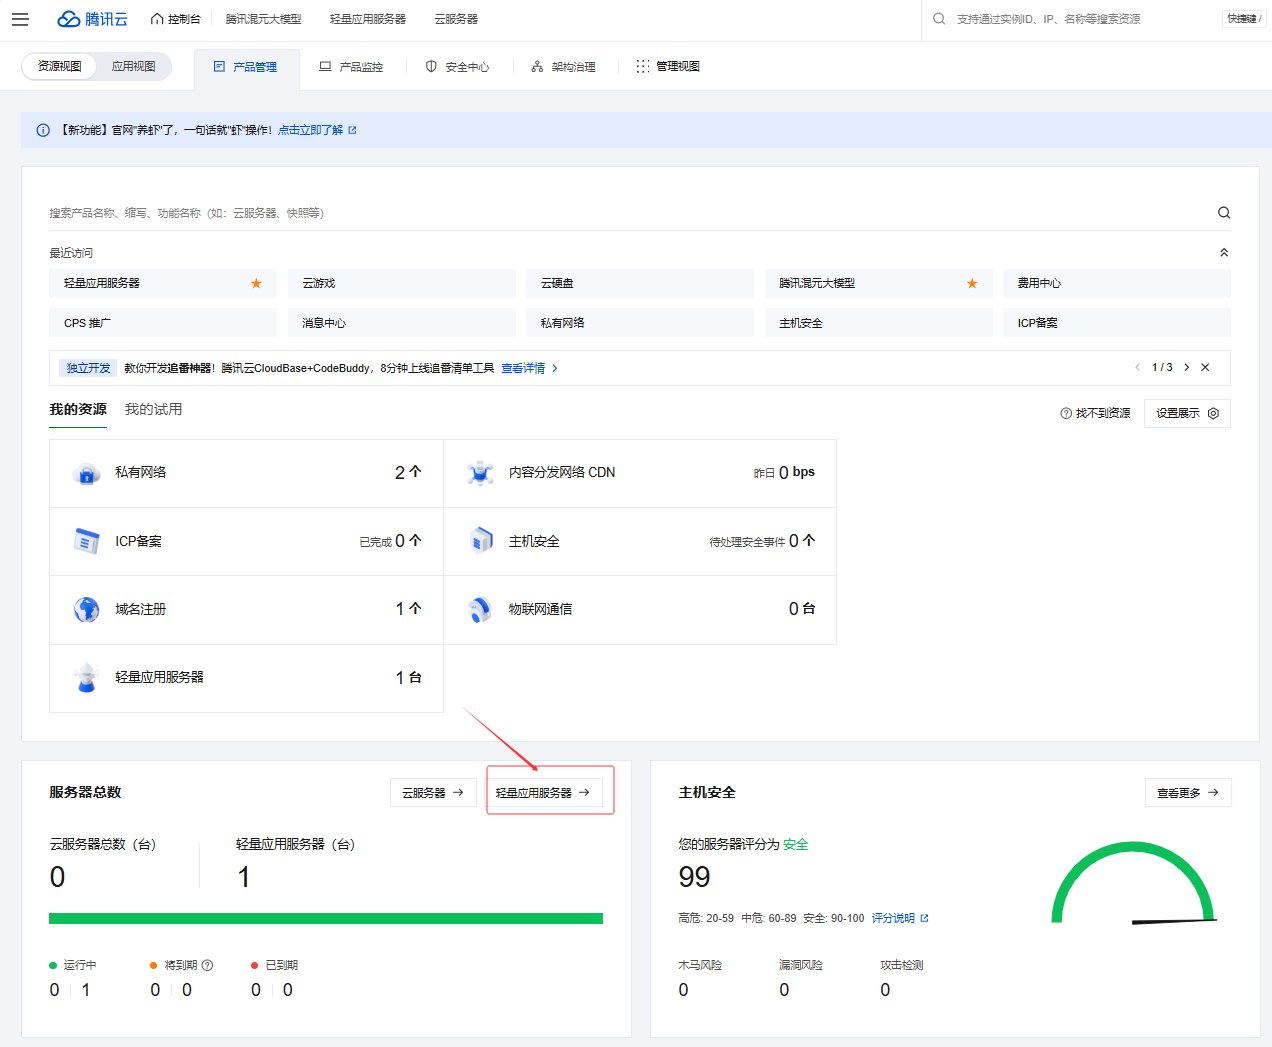Unstar 轻量应用服务器 favorite star
The image size is (1272, 1047).
tap(256, 283)
